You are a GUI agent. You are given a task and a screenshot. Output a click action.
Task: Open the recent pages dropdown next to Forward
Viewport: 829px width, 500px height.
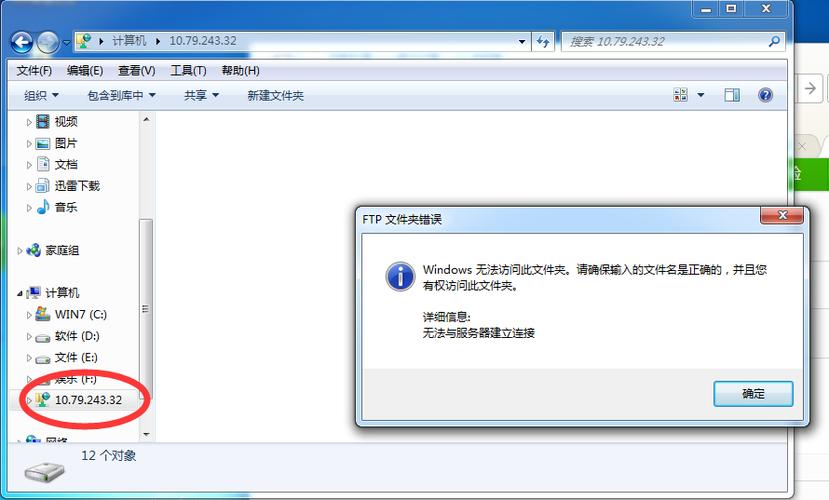(x=67, y=42)
